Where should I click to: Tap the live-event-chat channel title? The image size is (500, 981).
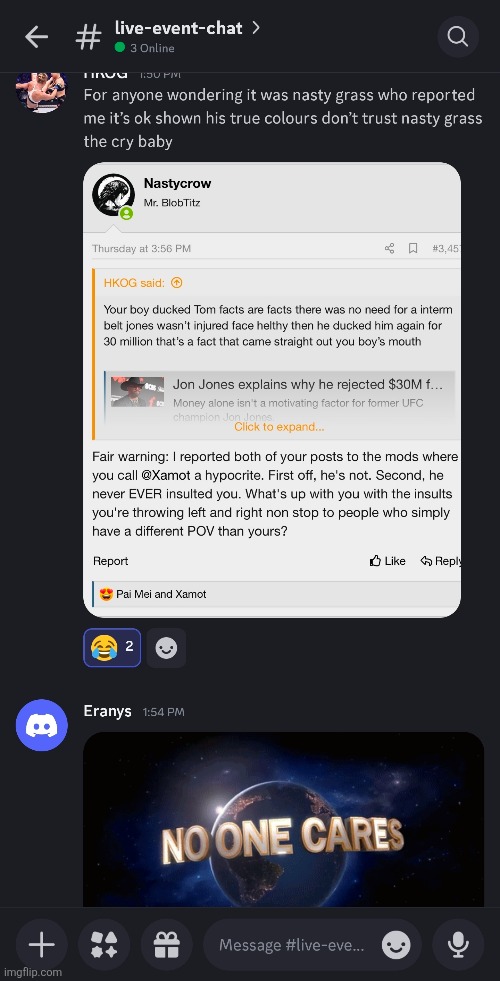tap(178, 28)
